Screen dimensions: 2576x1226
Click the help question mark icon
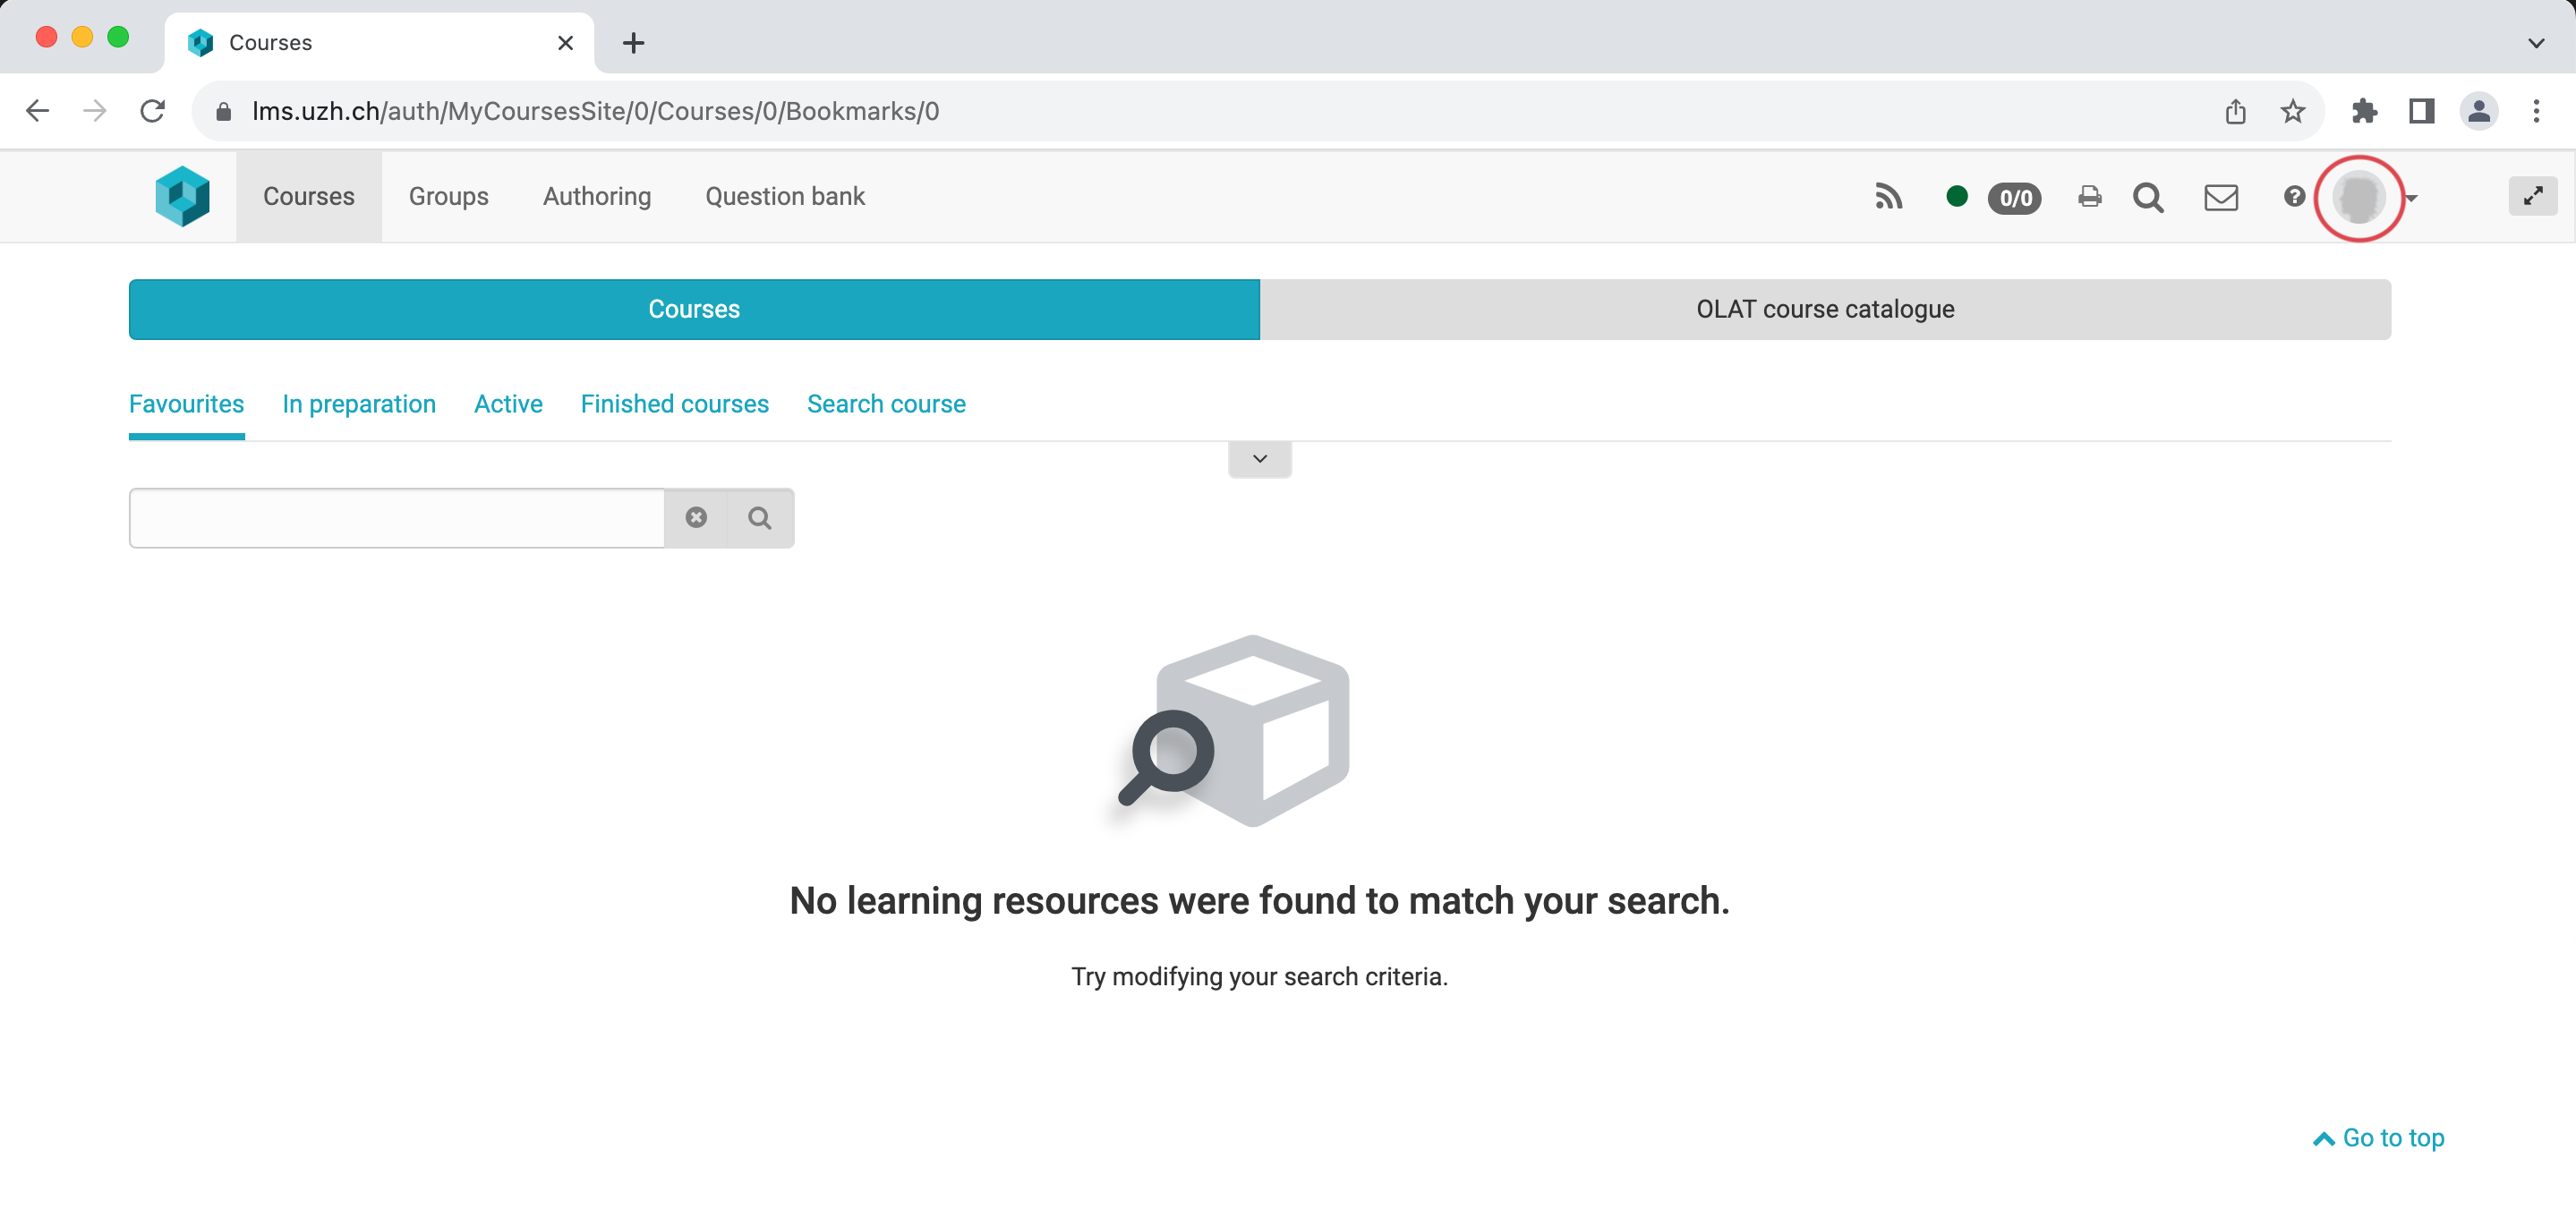[2294, 196]
